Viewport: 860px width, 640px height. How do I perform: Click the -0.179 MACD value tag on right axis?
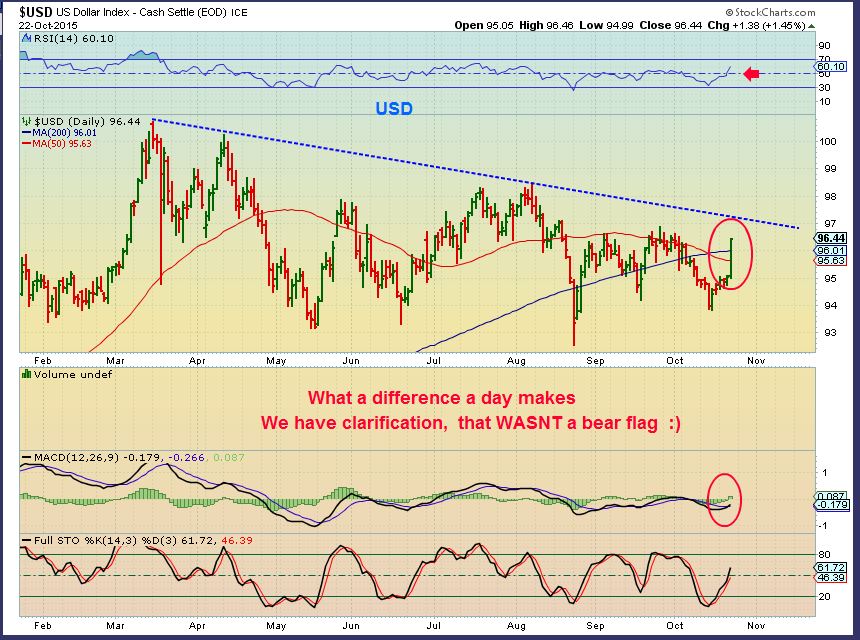point(832,505)
